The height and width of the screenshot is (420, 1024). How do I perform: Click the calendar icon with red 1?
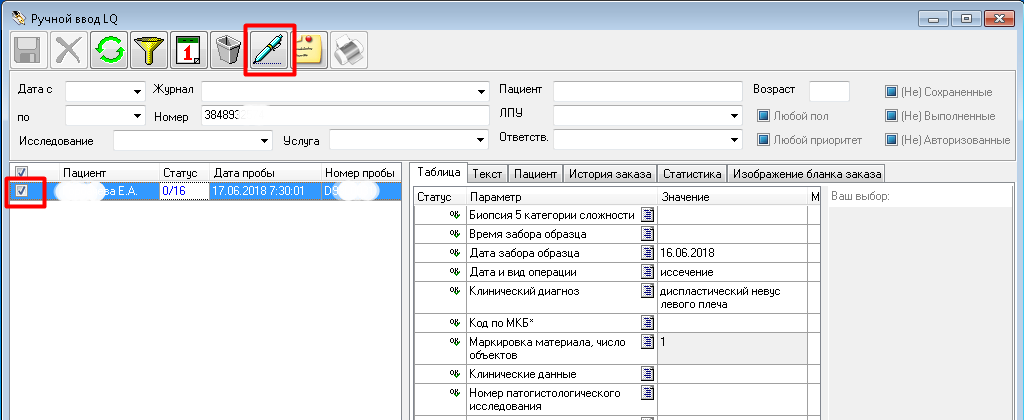click(x=189, y=50)
